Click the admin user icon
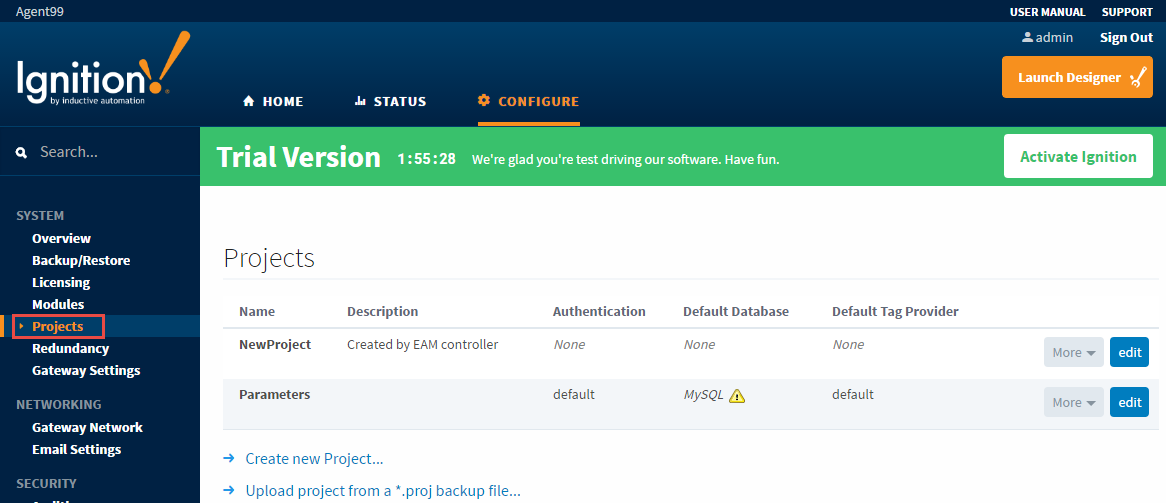The image size is (1166, 503). (1028, 37)
